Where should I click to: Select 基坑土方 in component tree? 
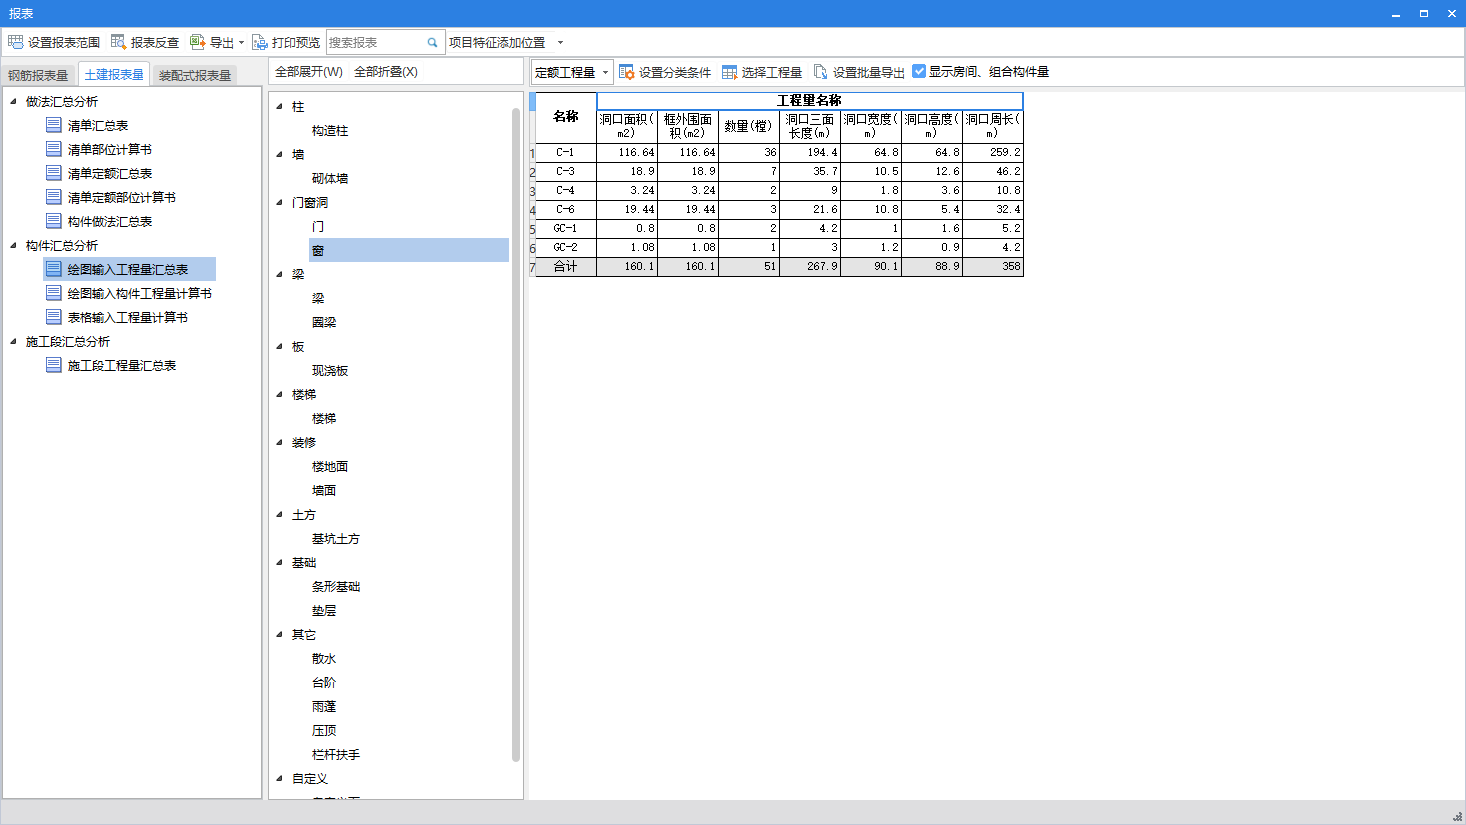[x=336, y=538]
